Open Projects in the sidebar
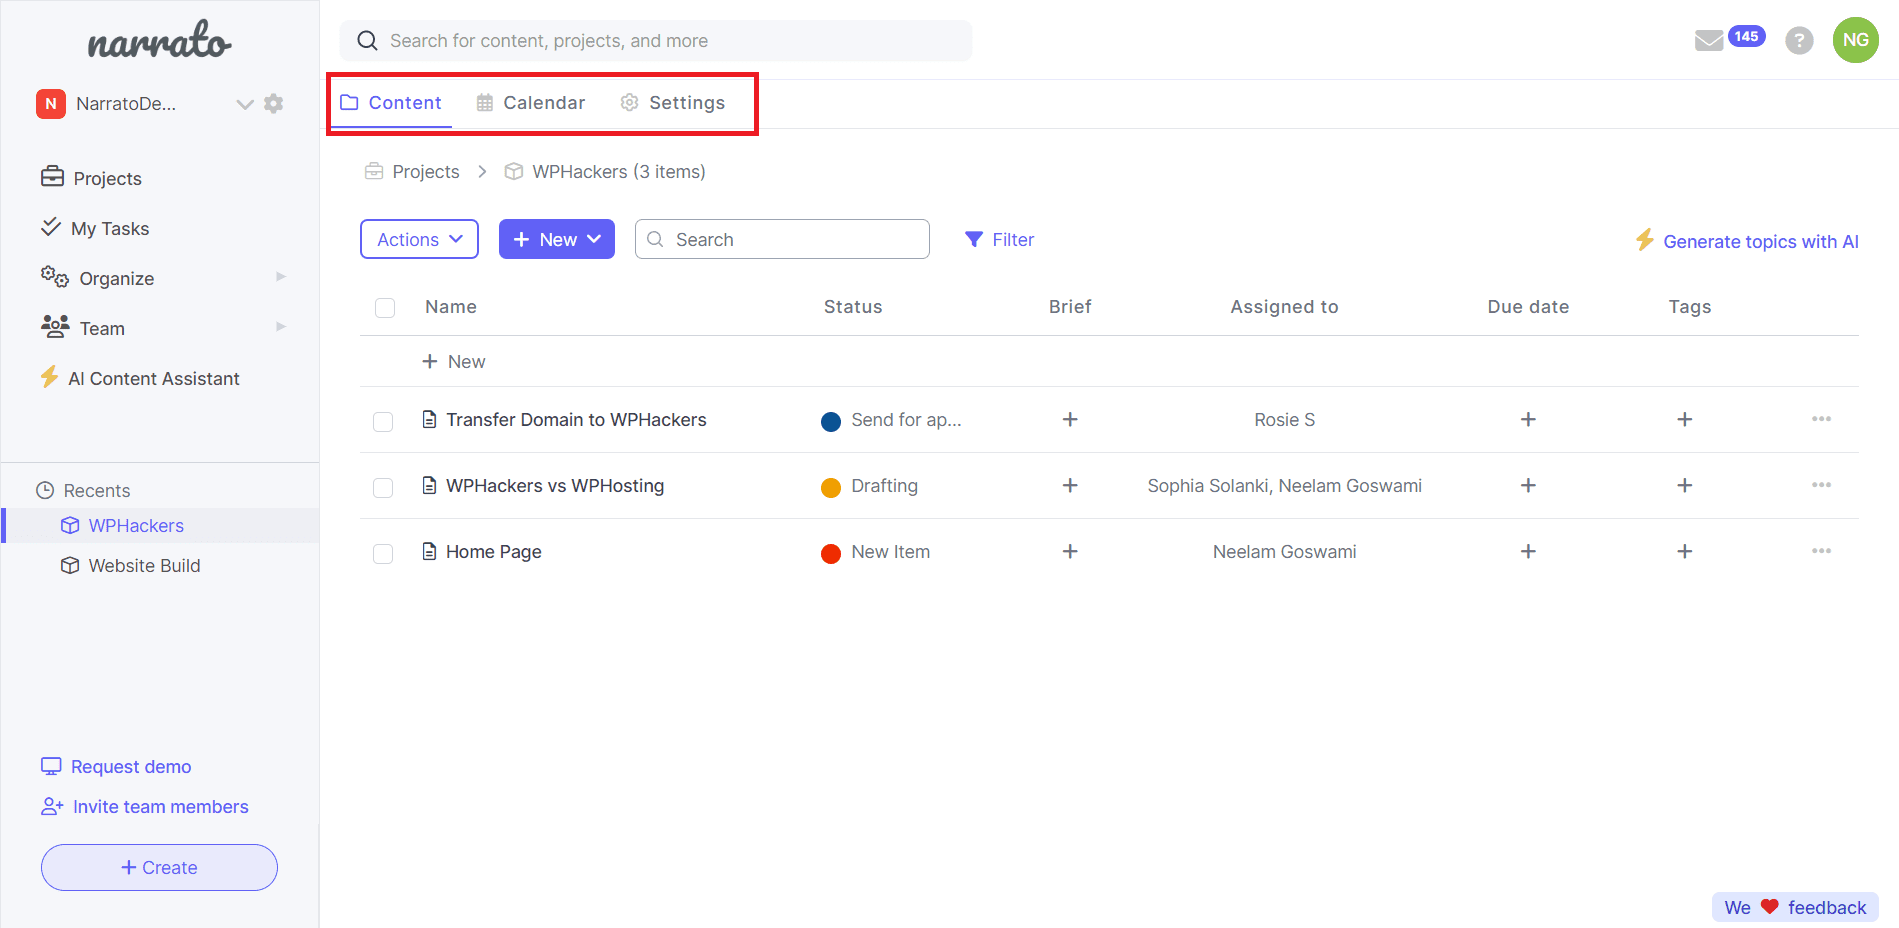This screenshot has width=1899, height=928. pyautogui.click(x=91, y=178)
